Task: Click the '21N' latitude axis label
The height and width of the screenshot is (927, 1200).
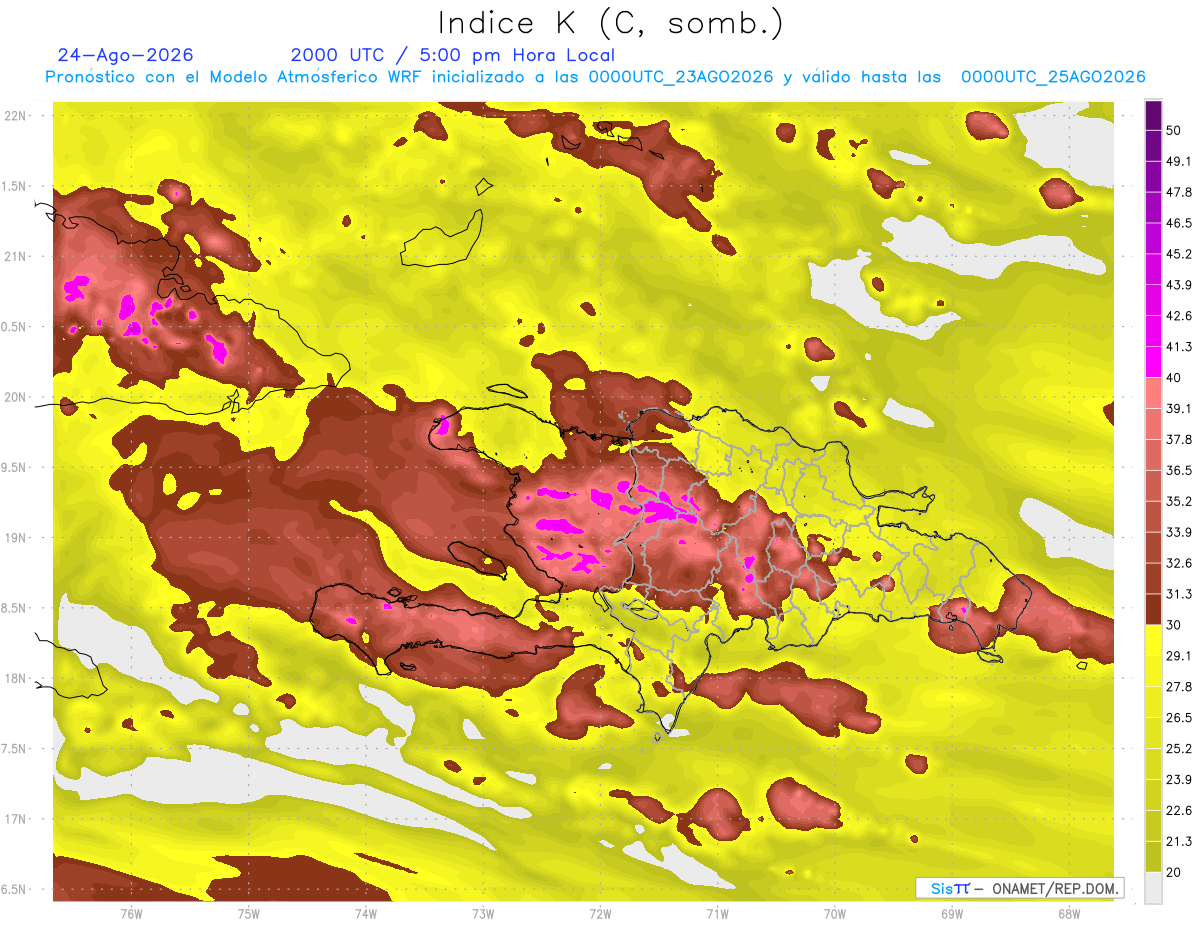Action: [17, 256]
